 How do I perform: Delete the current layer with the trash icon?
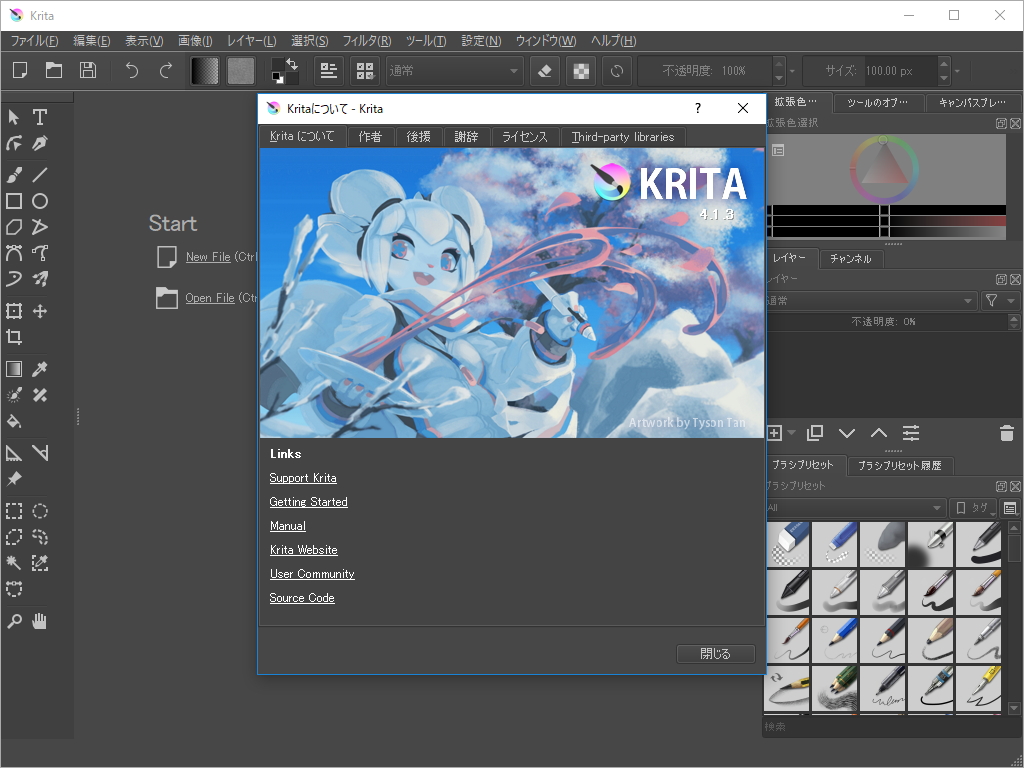pyautogui.click(x=1007, y=432)
